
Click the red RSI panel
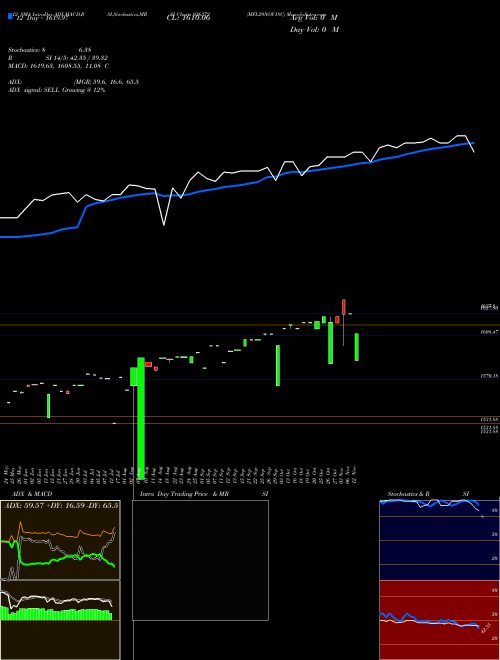(439, 620)
